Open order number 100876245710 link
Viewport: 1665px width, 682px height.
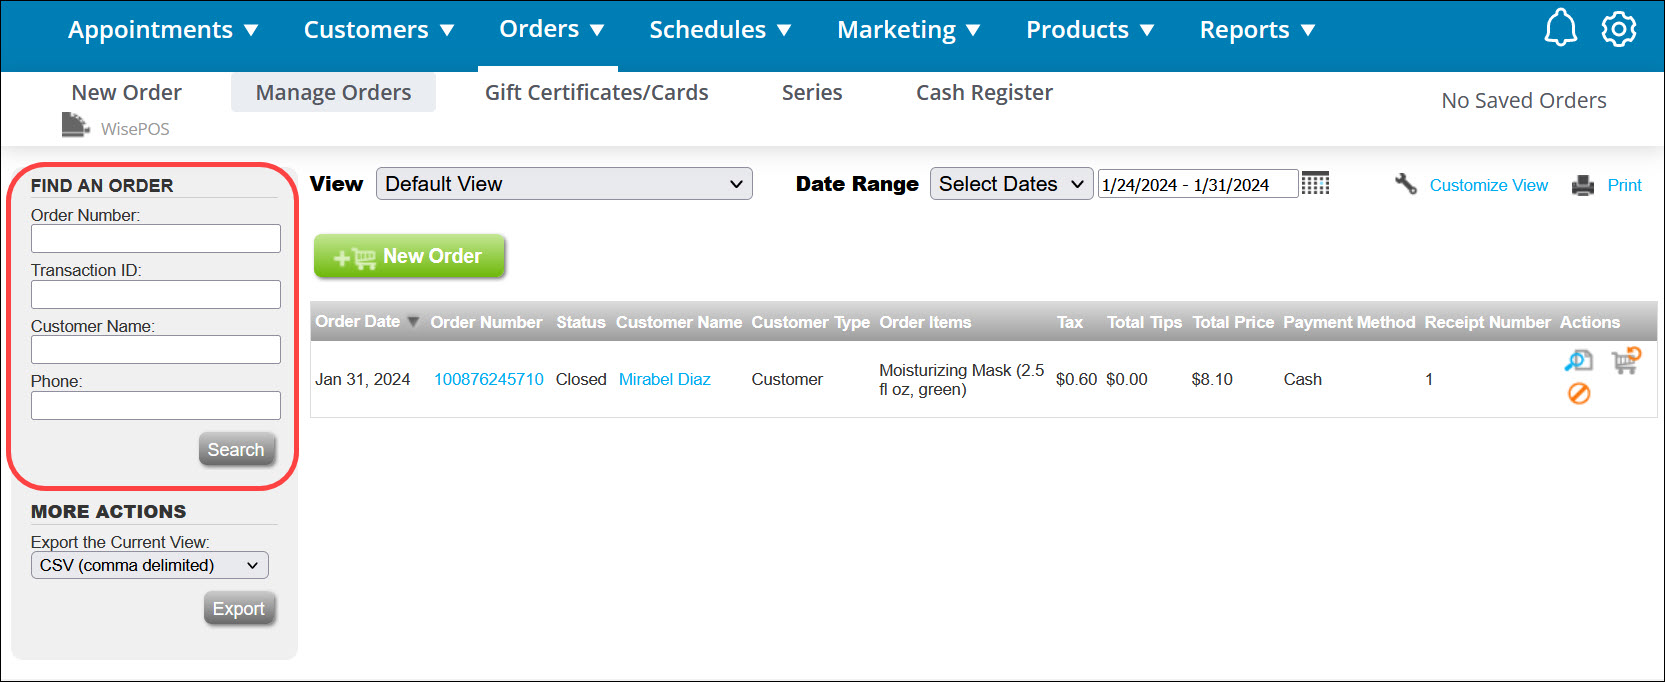(488, 380)
